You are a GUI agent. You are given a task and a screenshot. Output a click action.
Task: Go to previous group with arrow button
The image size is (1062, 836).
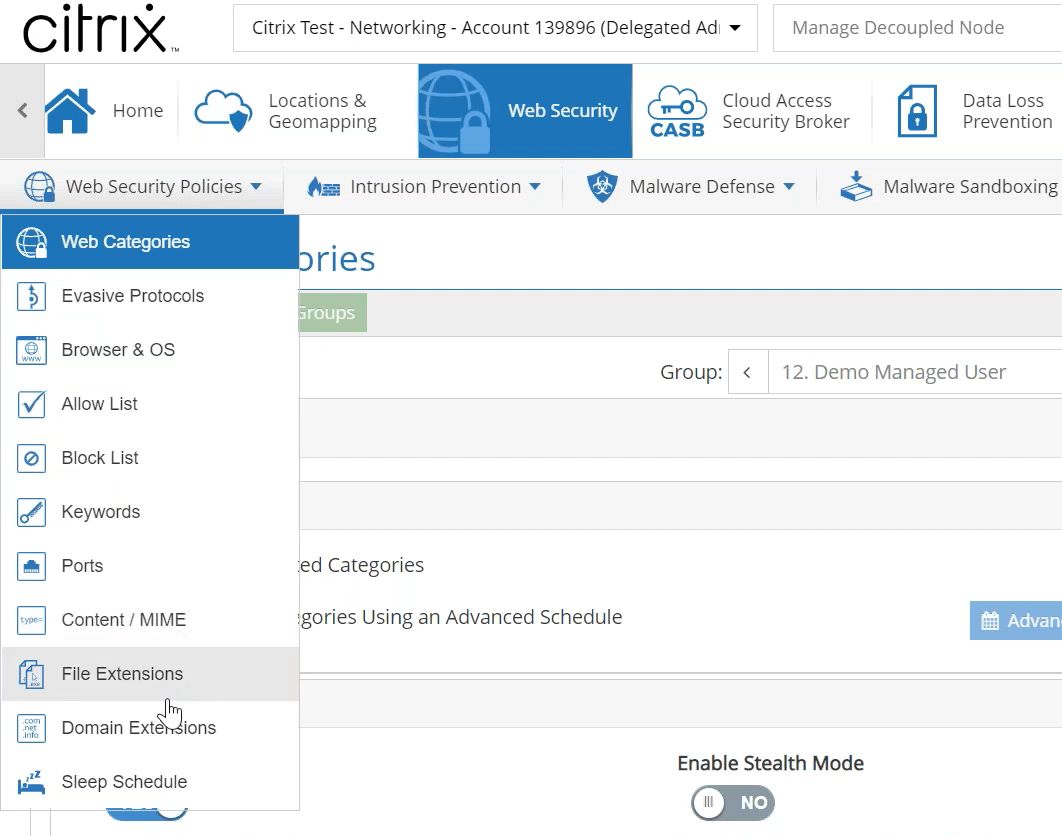click(747, 373)
